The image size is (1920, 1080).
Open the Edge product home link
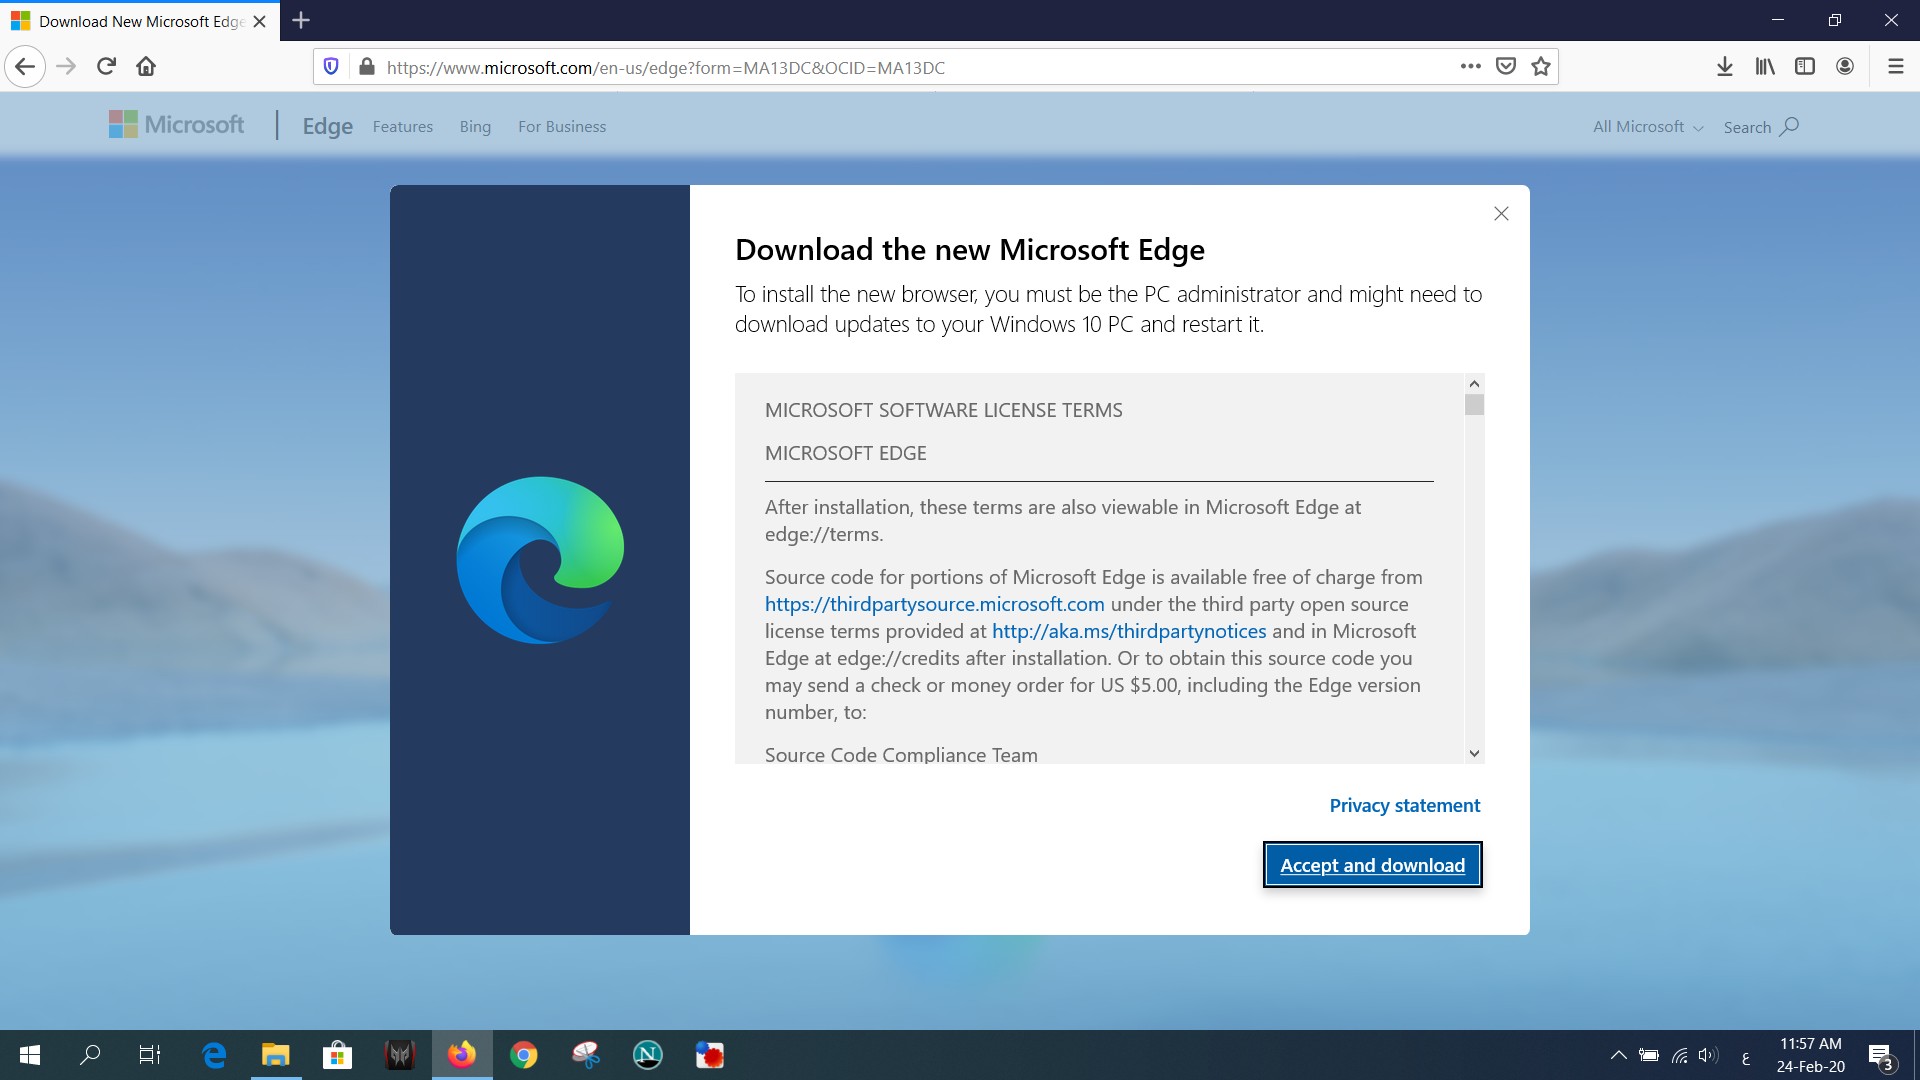(x=327, y=126)
